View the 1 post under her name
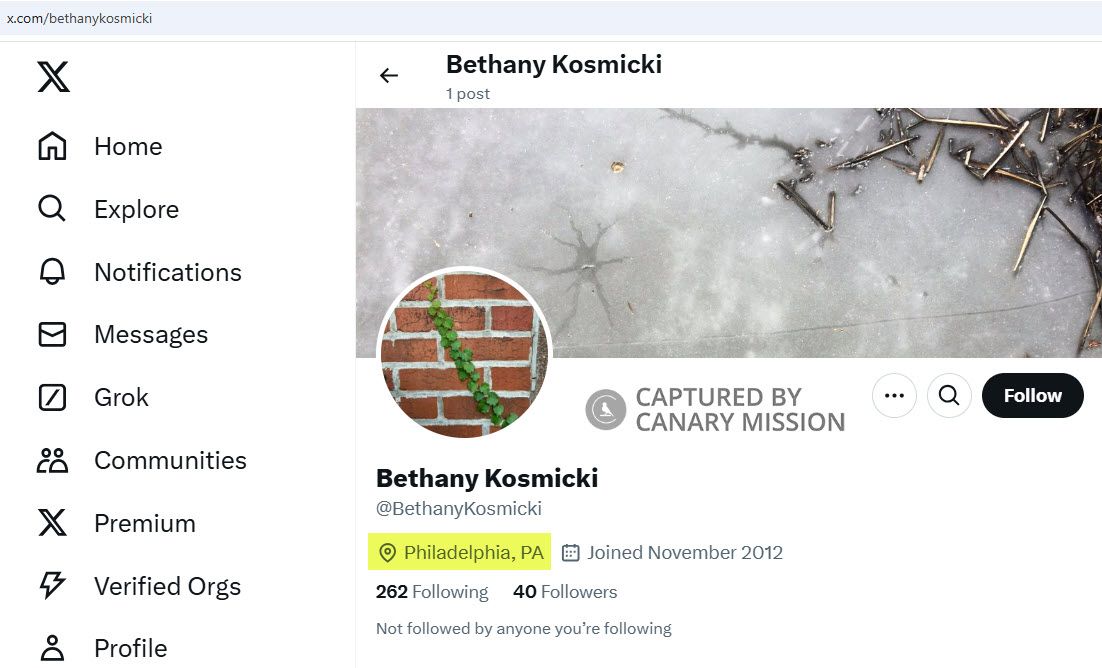 click(x=467, y=93)
